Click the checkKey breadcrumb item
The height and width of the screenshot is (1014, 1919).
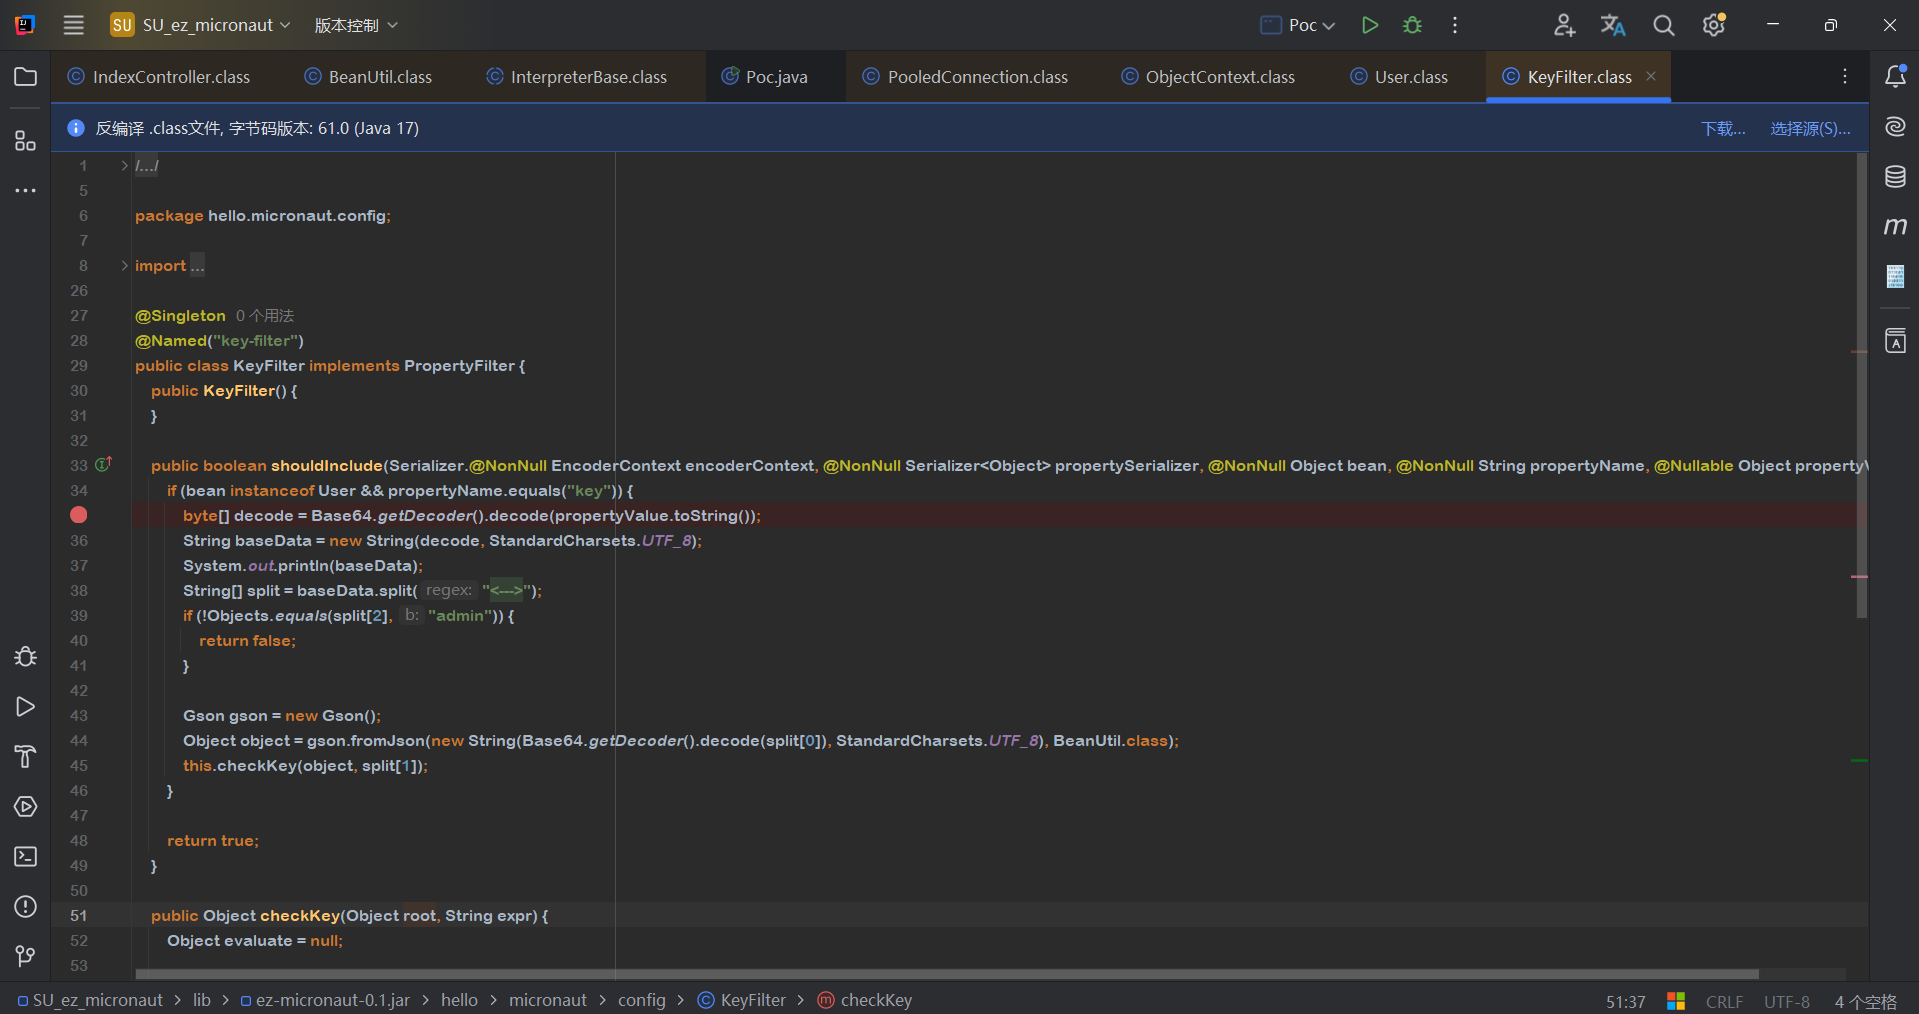coord(865,1000)
